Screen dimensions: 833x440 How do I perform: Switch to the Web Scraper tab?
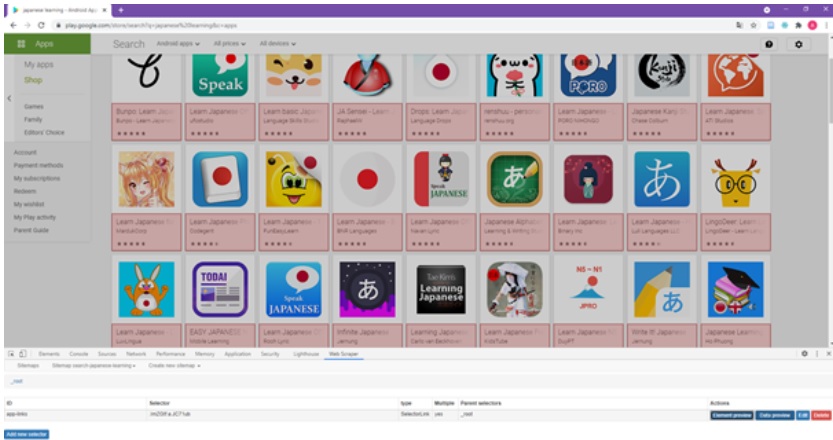tap(345, 354)
